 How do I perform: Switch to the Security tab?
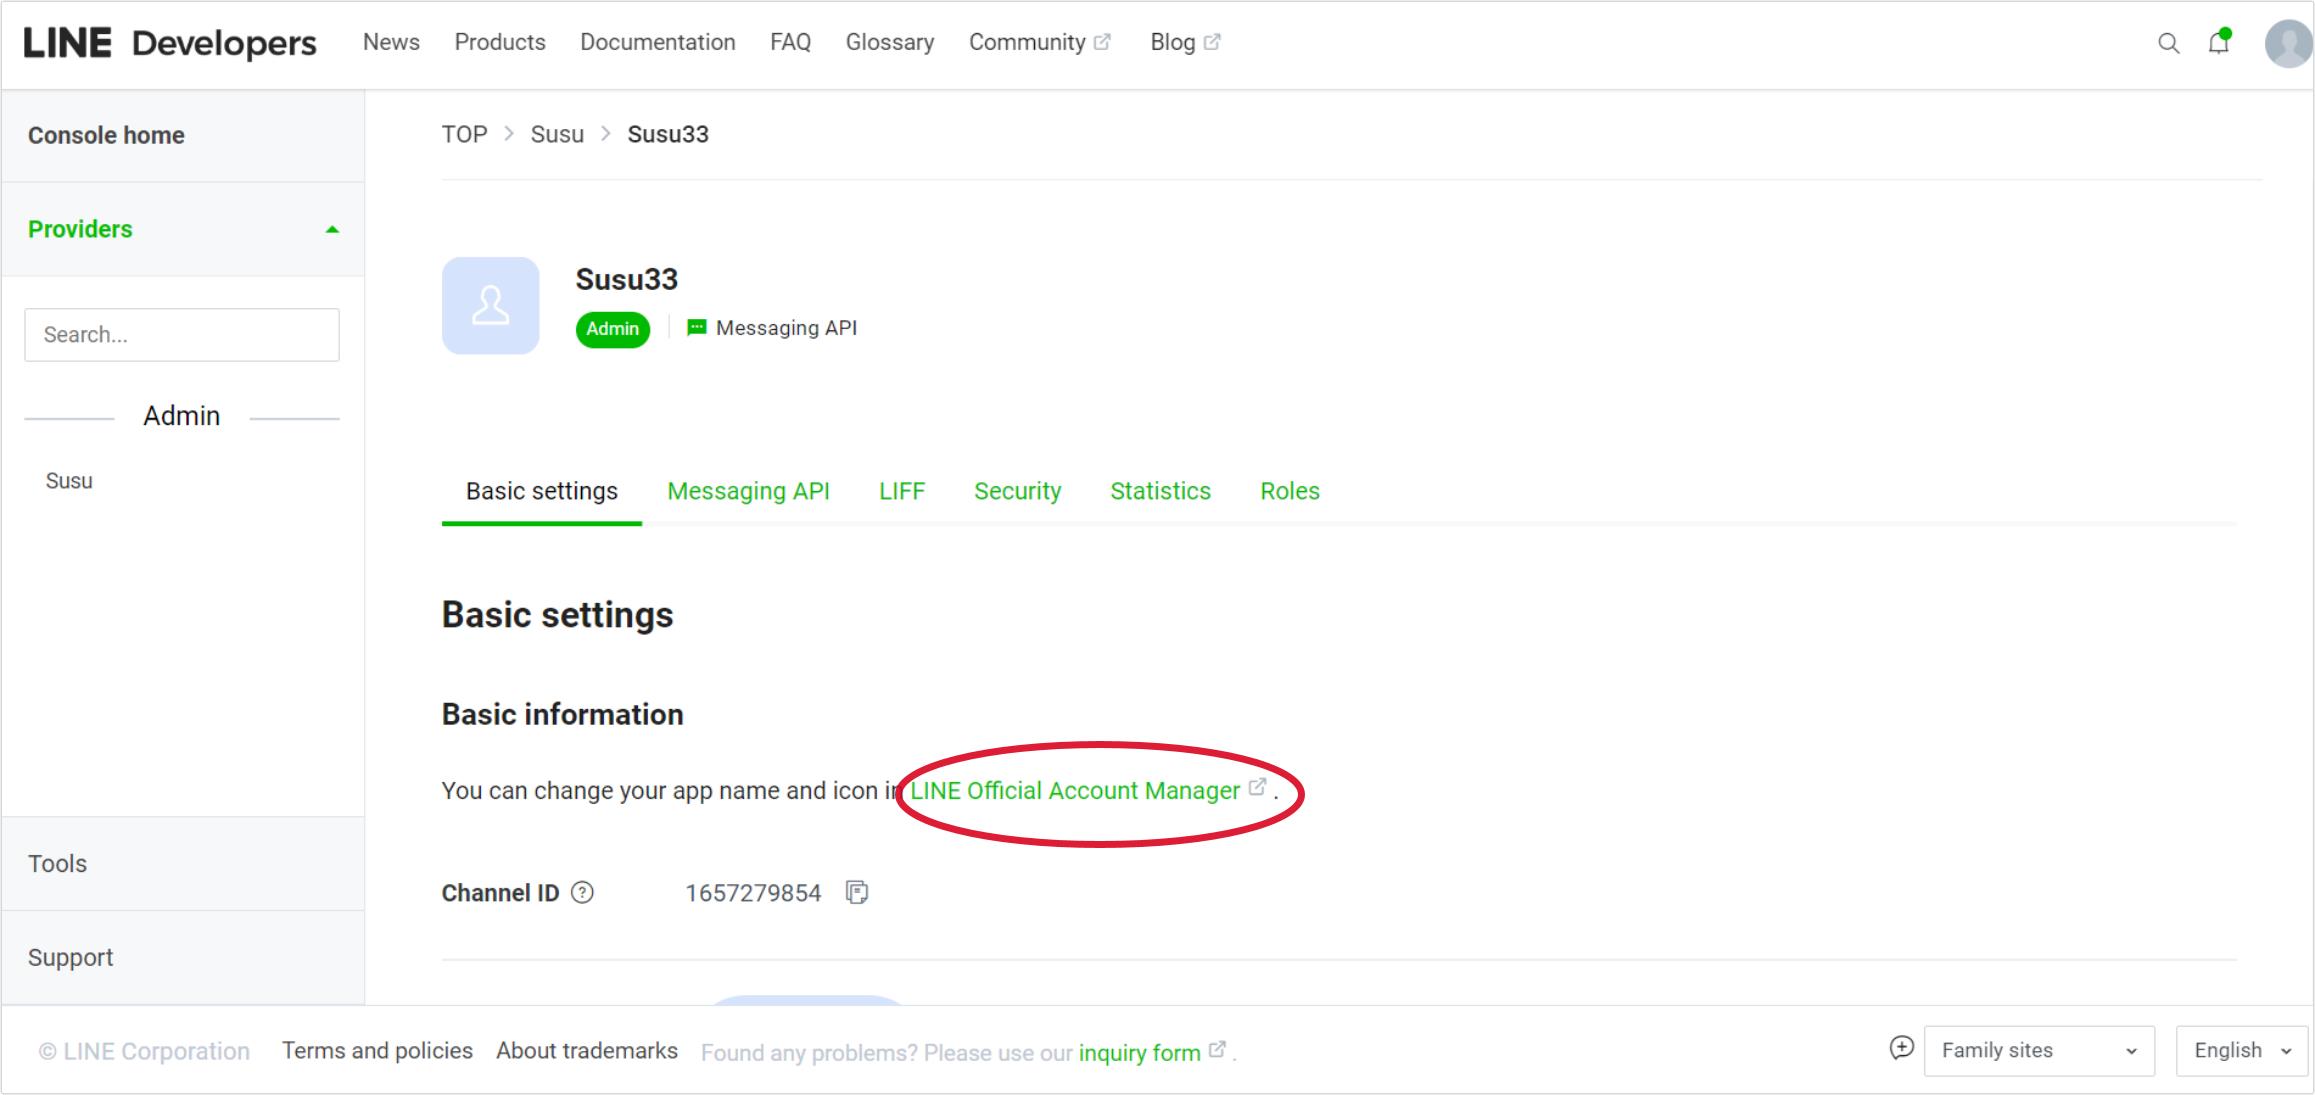(x=1016, y=491)
